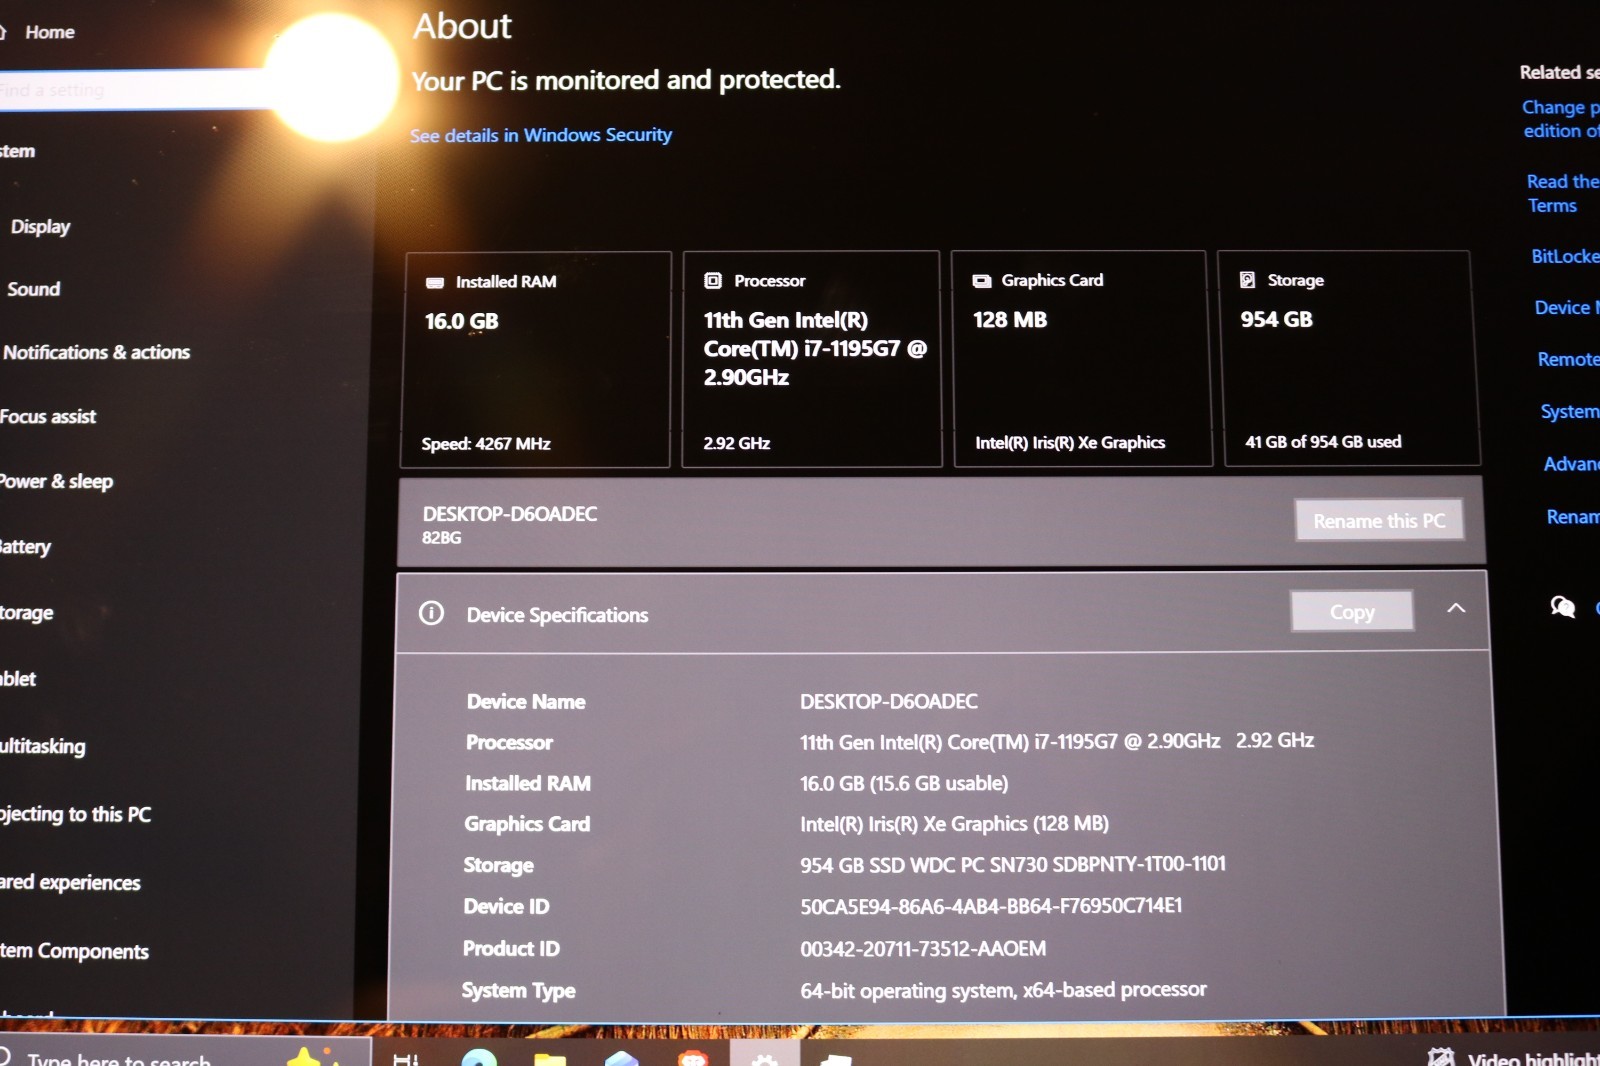The width and height of the screenshot is (1600, 1066).
Task: Click the Installed RAM card icon
Action: click(435, 282)
